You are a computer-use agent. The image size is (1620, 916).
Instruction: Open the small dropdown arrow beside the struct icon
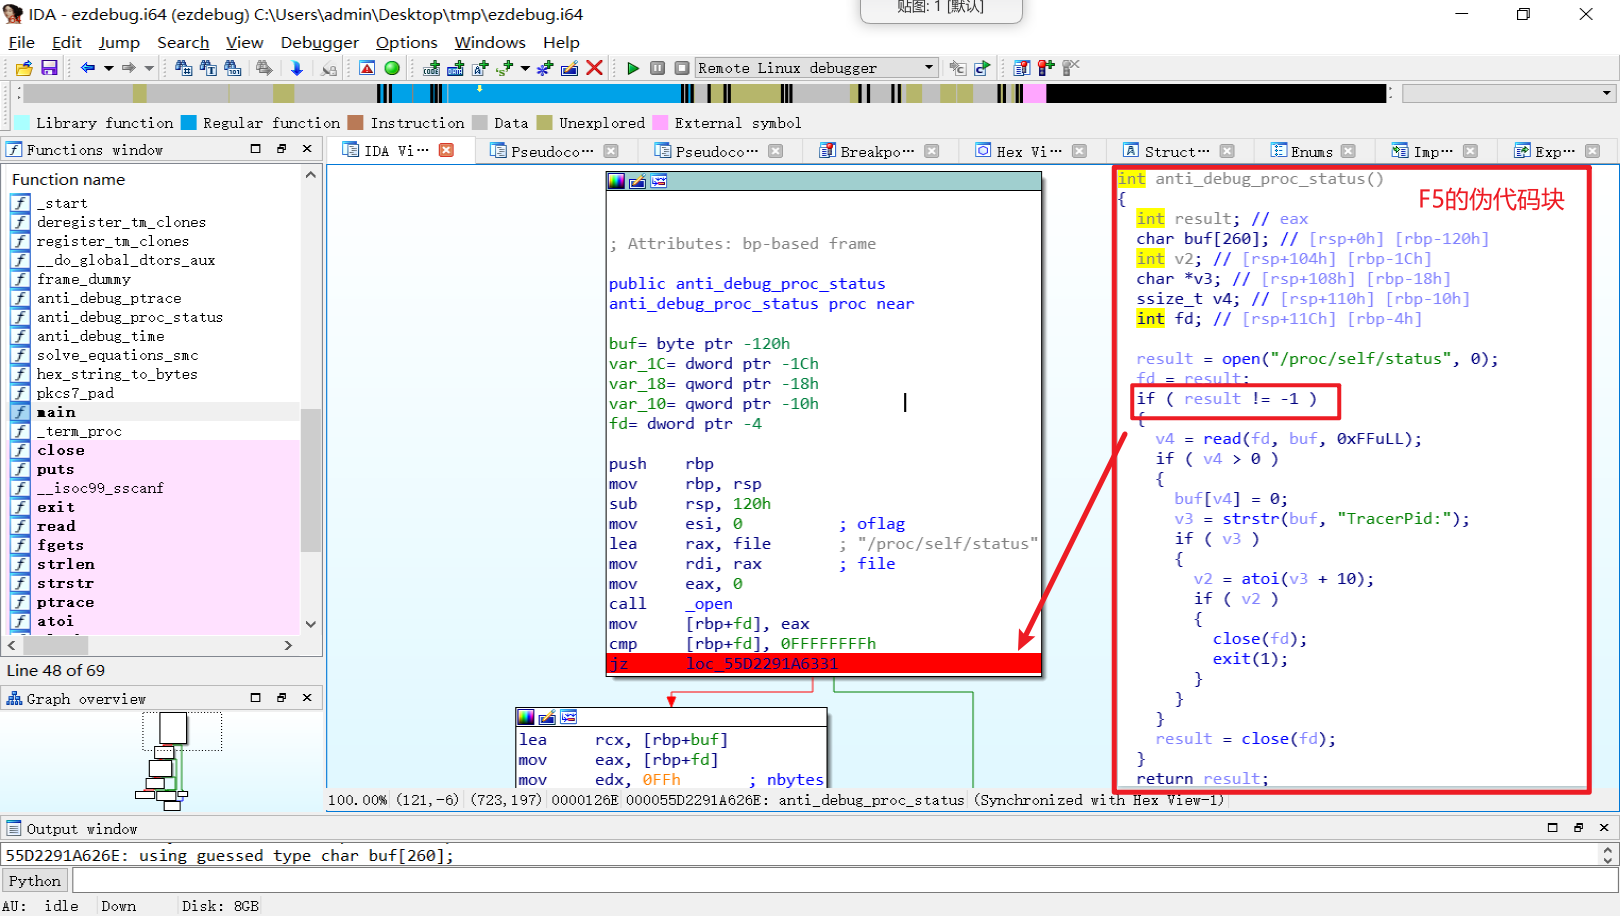point(525,68)
